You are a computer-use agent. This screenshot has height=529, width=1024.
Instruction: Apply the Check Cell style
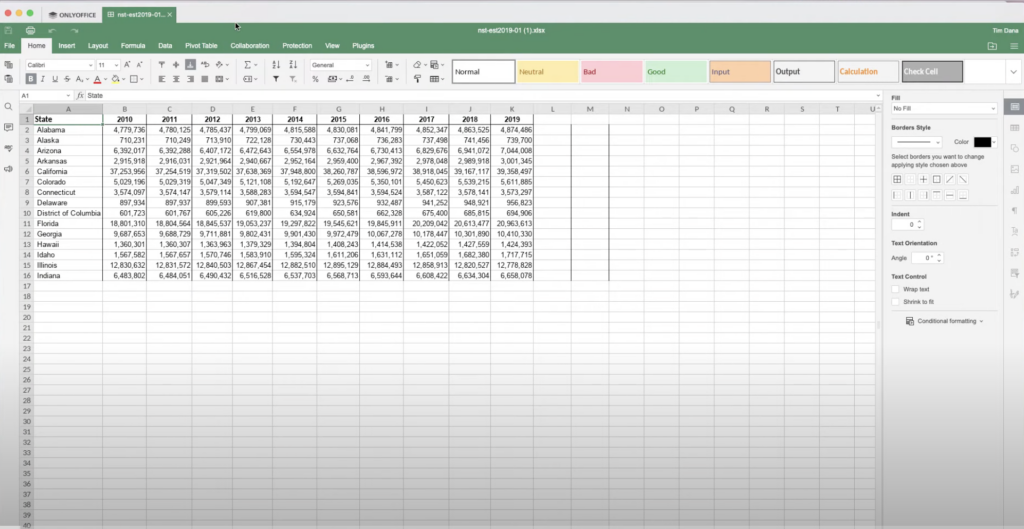(932, 72)
